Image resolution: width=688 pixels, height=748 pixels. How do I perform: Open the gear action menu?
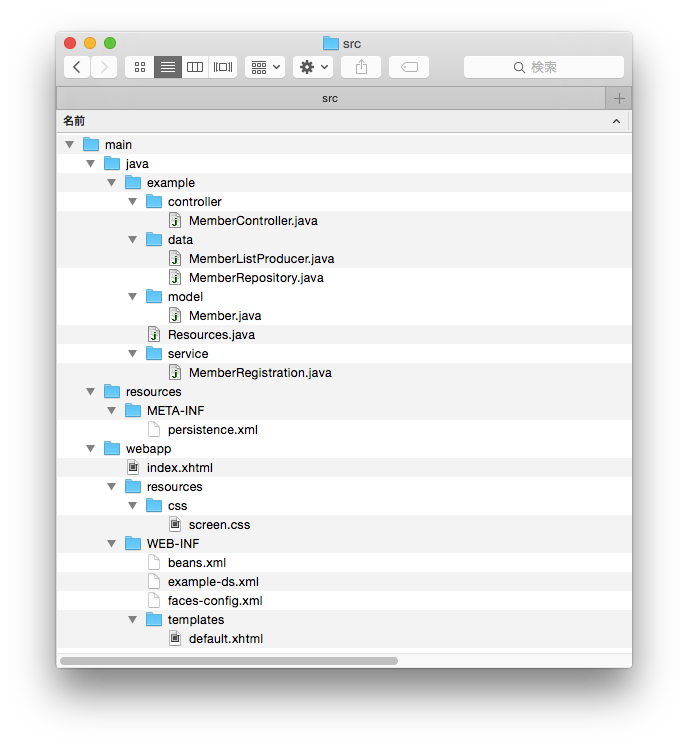point(313,67)
